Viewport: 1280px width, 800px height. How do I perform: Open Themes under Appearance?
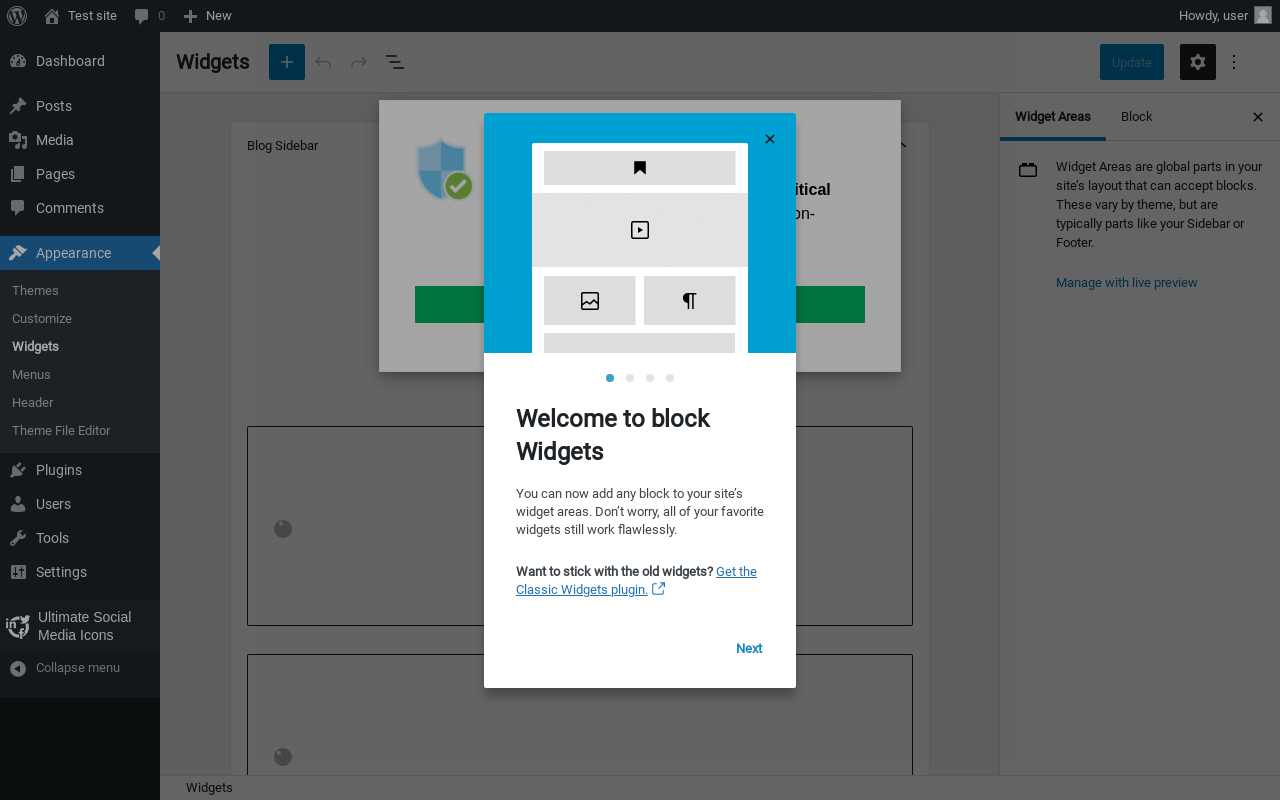(x=35, y=291)
